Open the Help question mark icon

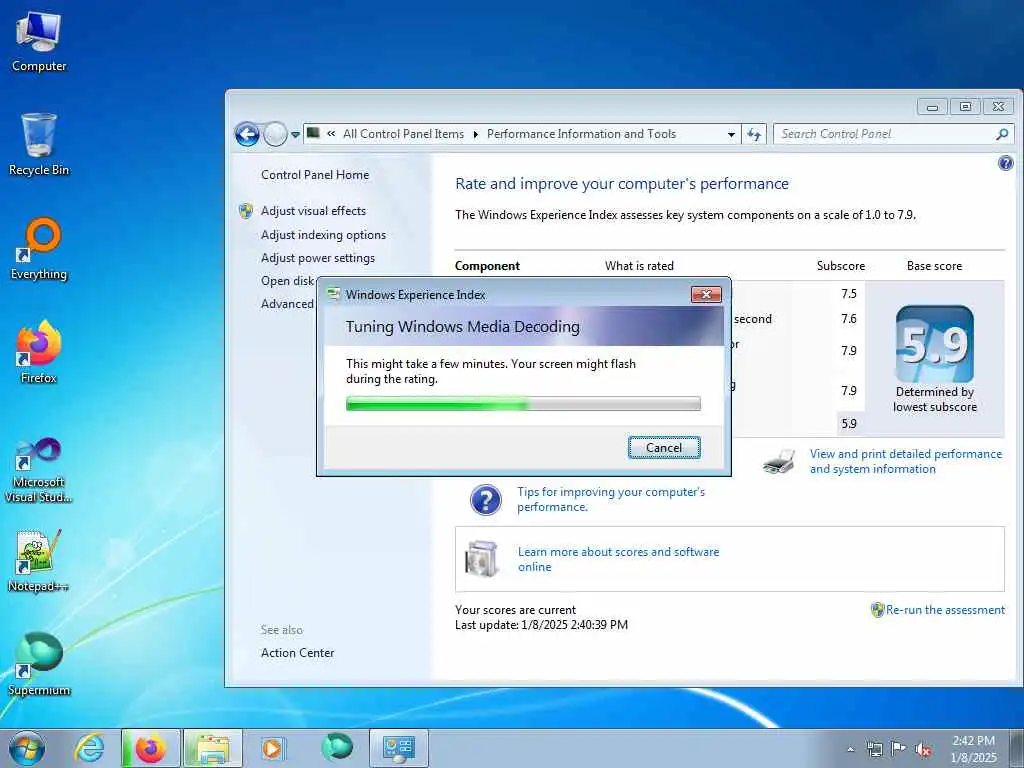click(1006, 163)
